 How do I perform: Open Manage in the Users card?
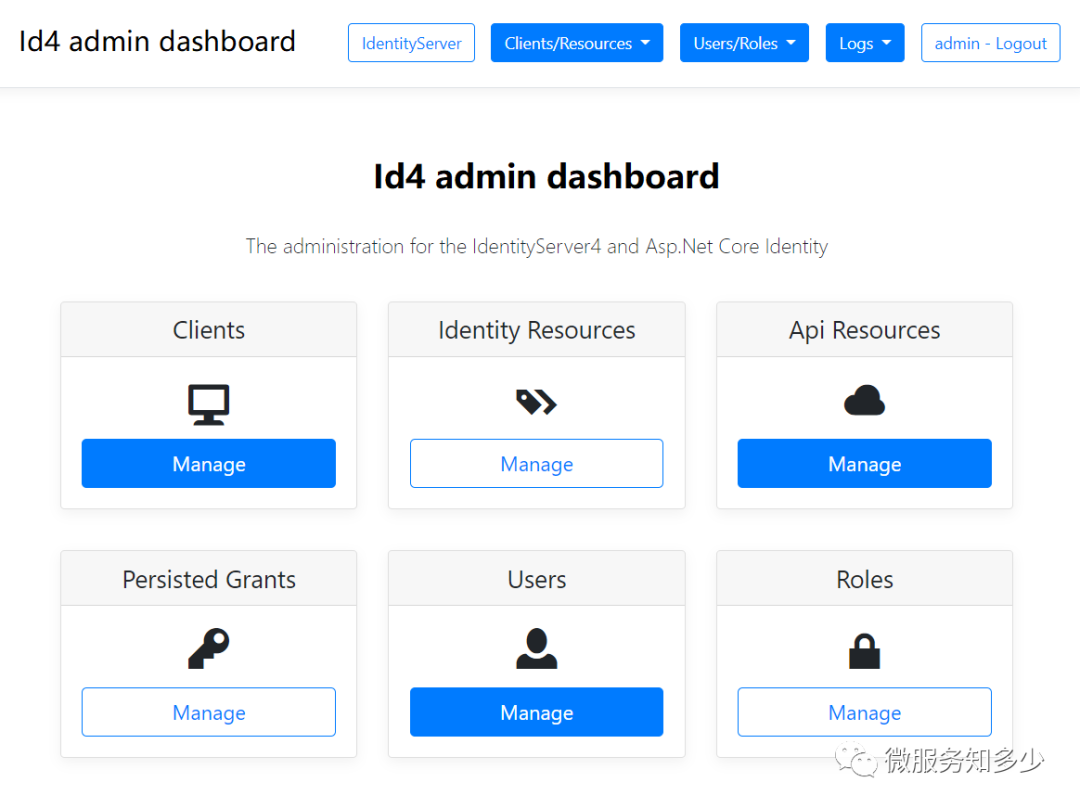tap(537, 712)
